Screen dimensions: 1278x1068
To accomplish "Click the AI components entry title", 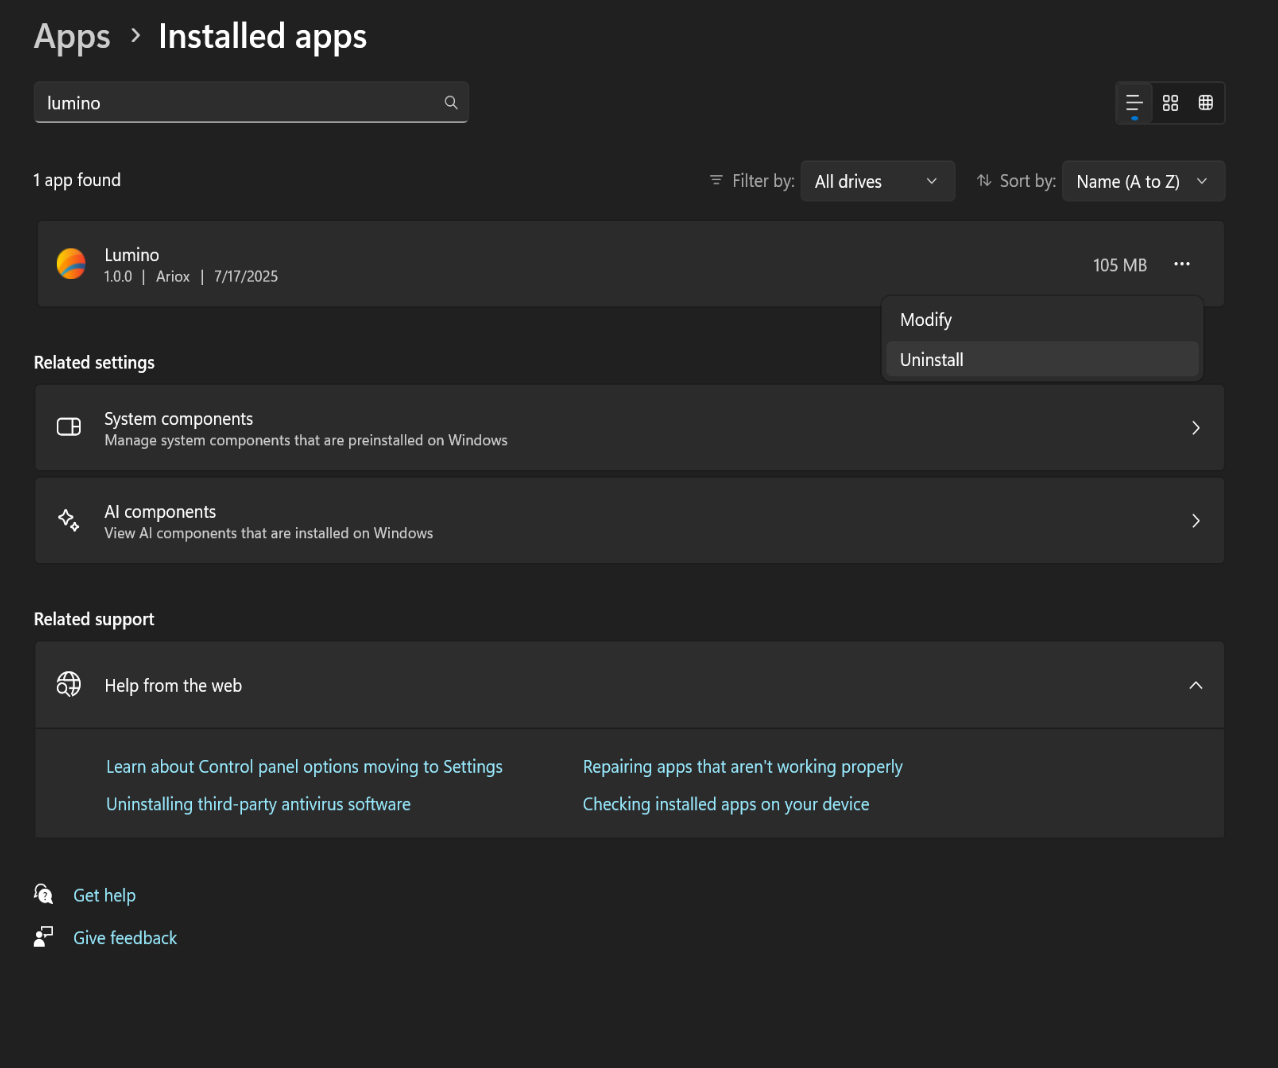I will pos(160,512).
